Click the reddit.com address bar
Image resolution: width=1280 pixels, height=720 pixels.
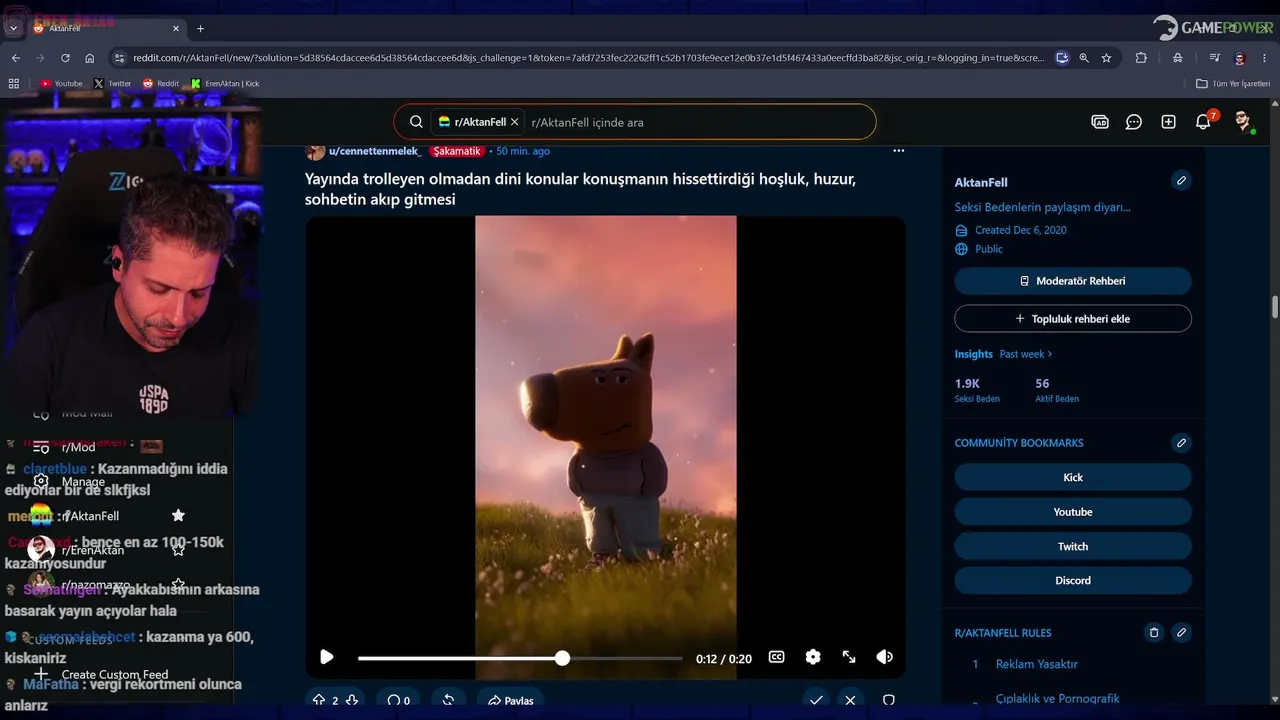(x=588, y=58)
